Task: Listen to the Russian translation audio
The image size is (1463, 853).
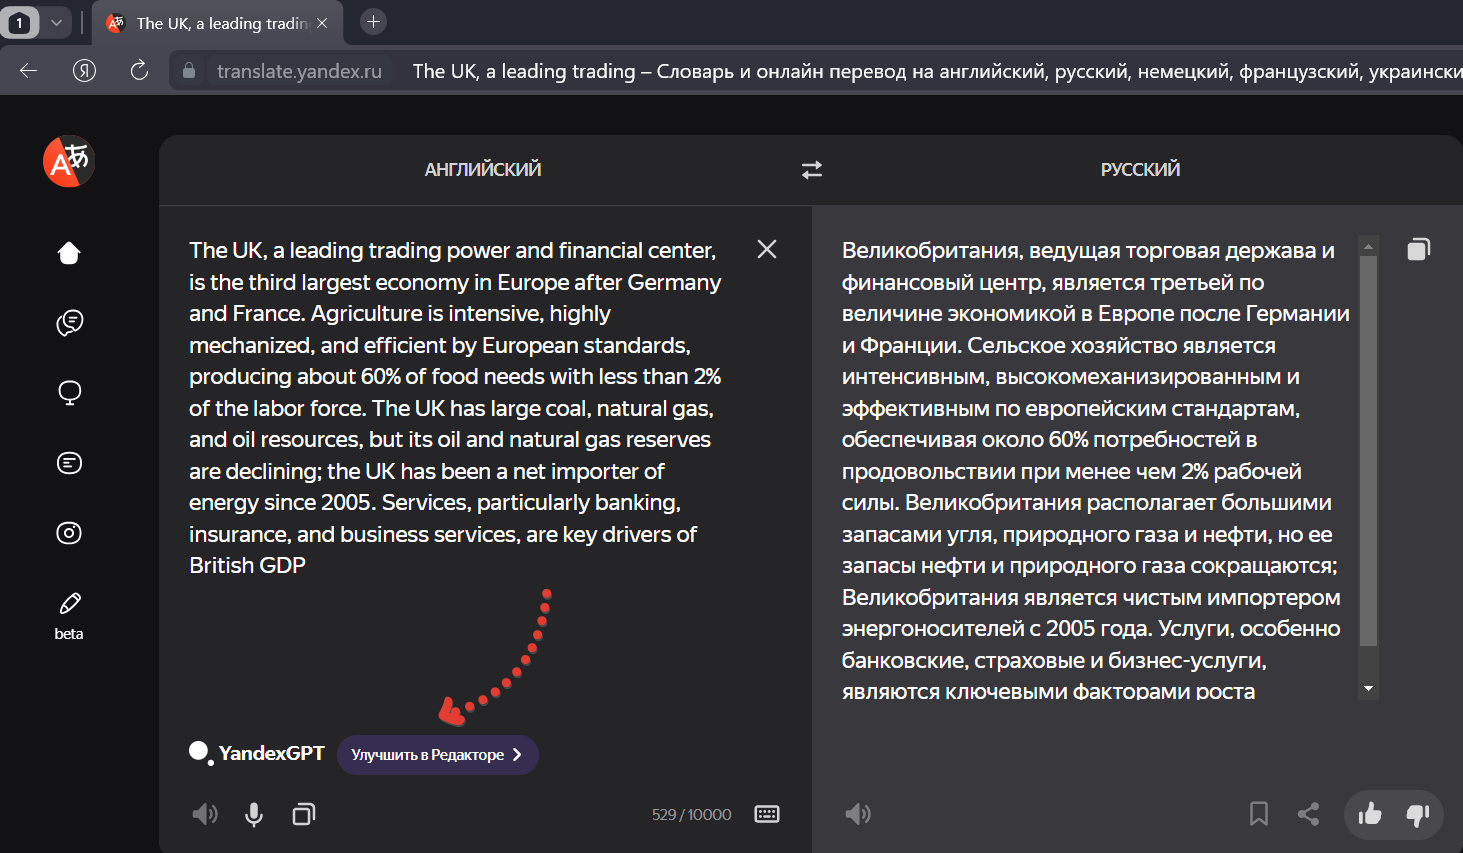Action: point(857,814)
